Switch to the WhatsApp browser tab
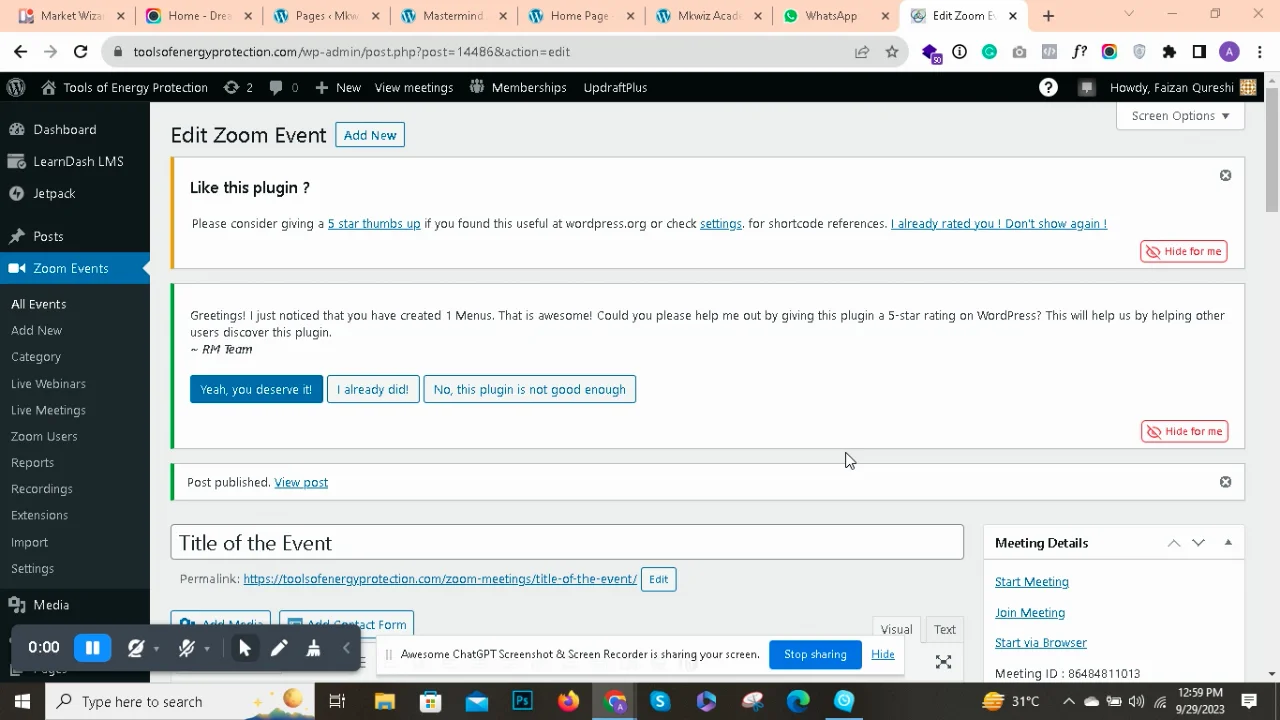 [x=835, y=16]
